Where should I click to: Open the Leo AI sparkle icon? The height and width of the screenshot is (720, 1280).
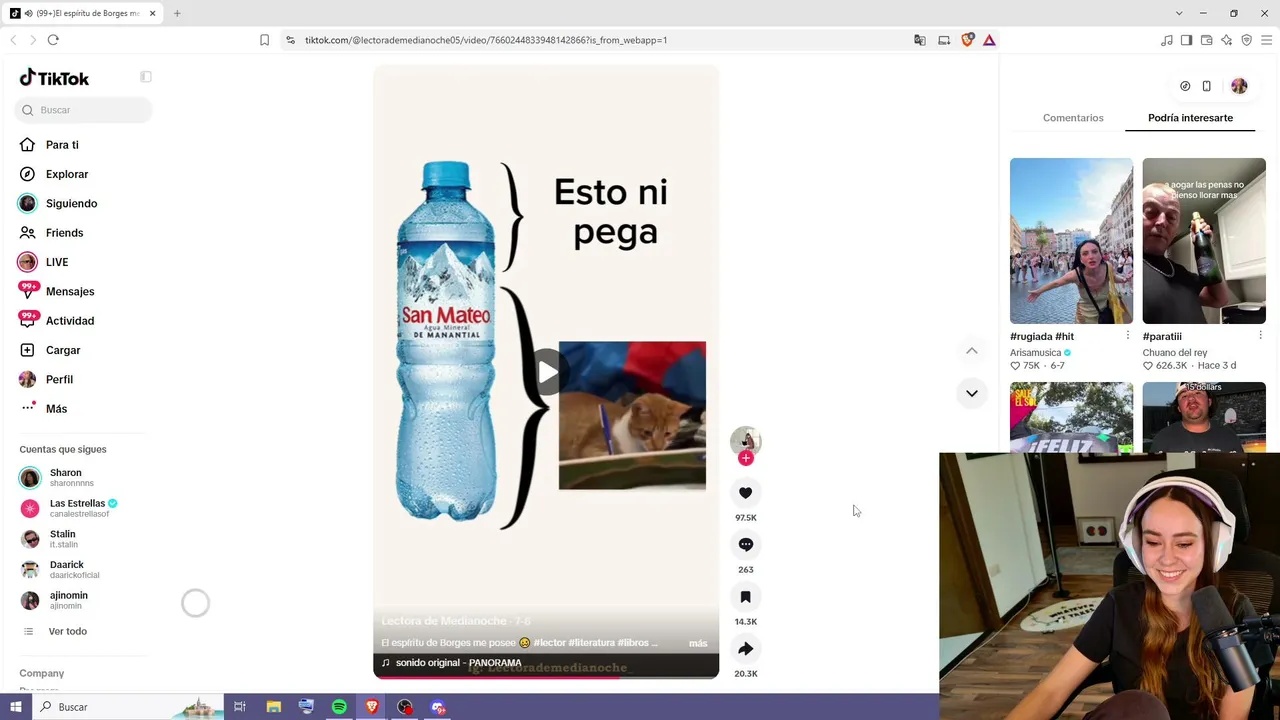coord(1227,40)
